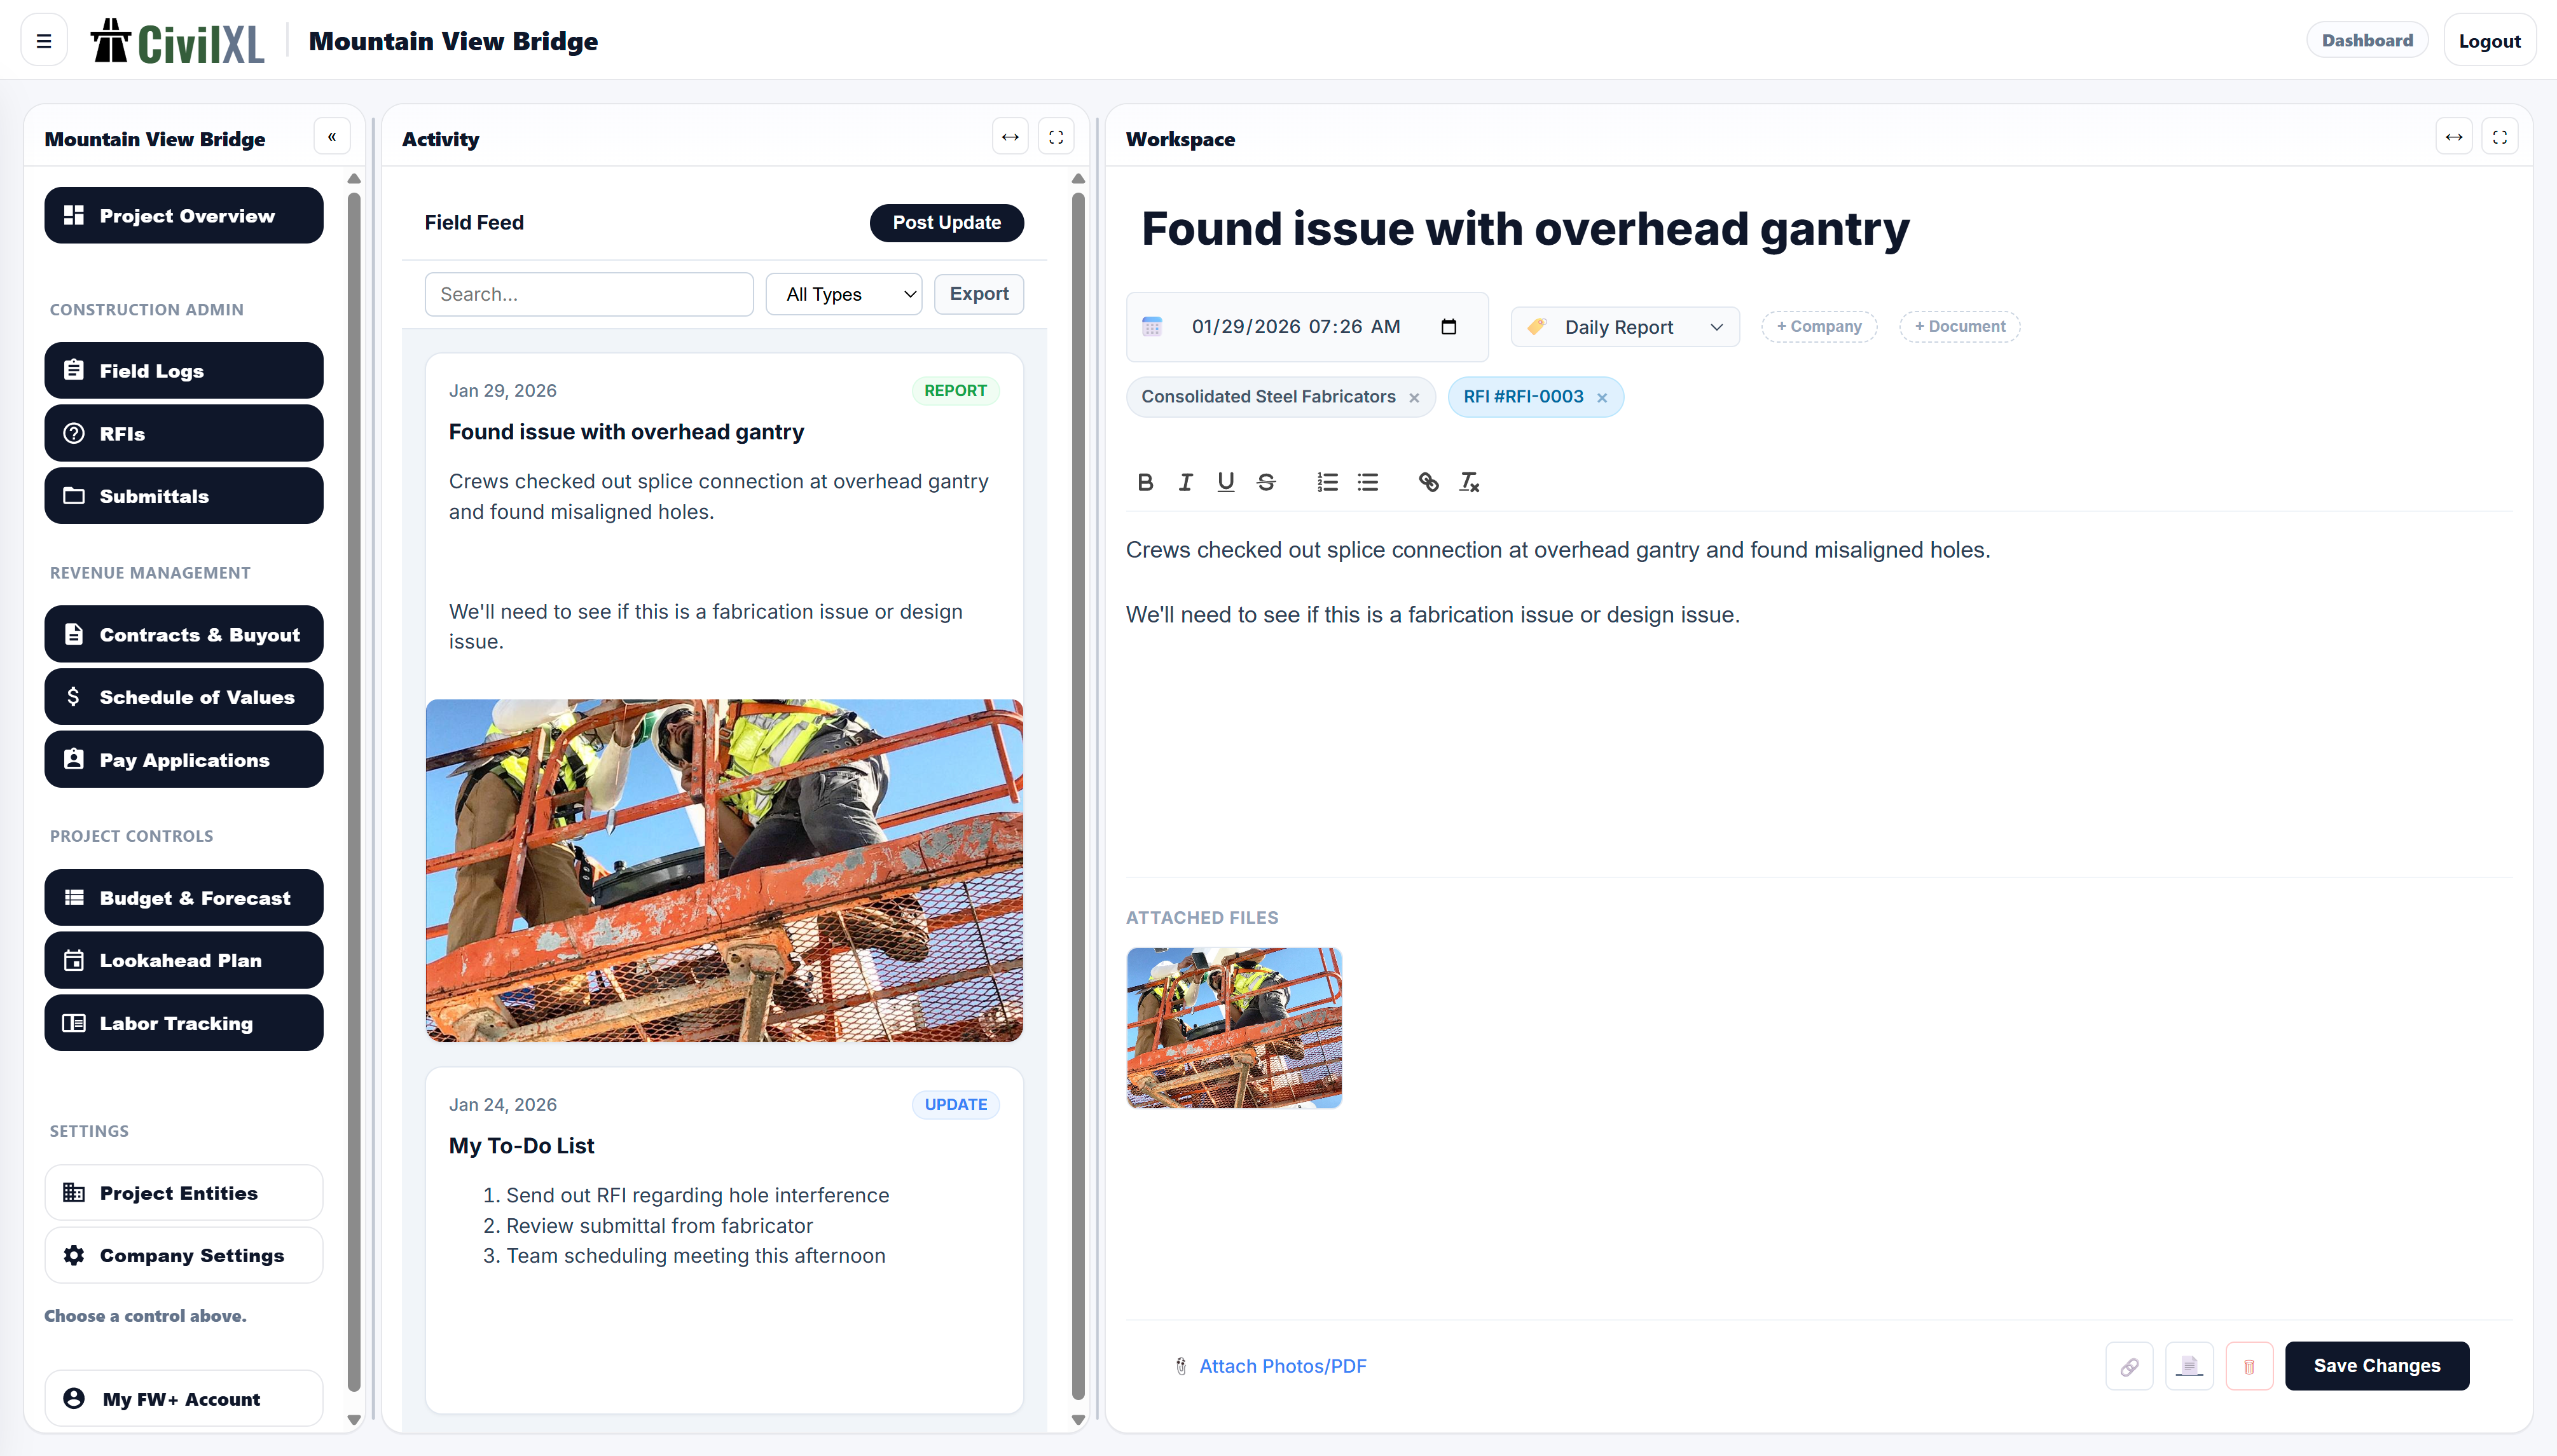The width and height of the screenshot is (2557, 1456).
Task: Open hamburger menu at top left
Action: [44, 41]
